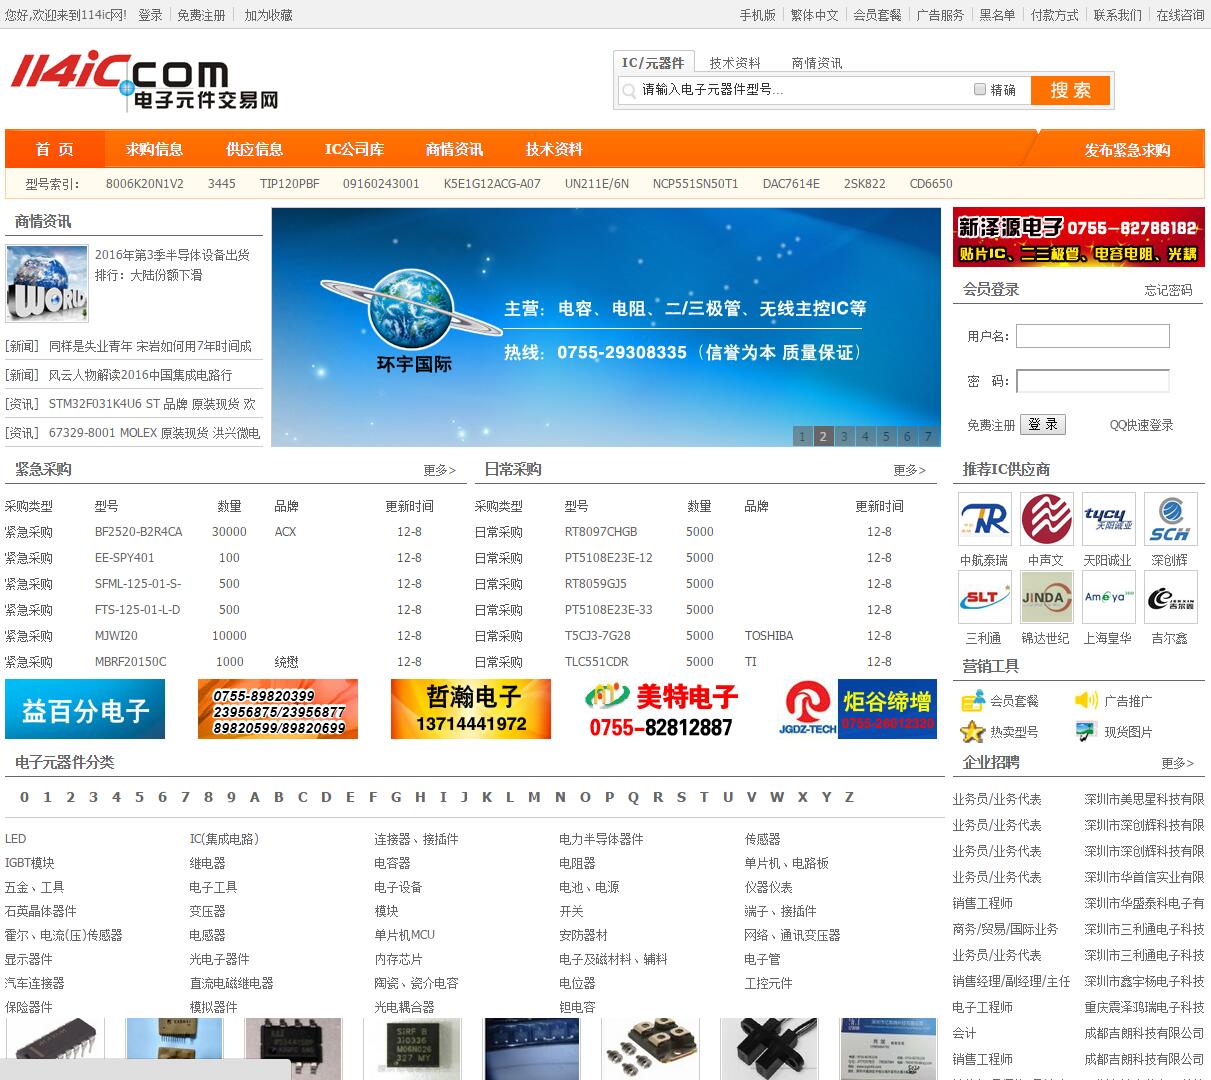Switch to slide 7 of the banner

(928, 436)
